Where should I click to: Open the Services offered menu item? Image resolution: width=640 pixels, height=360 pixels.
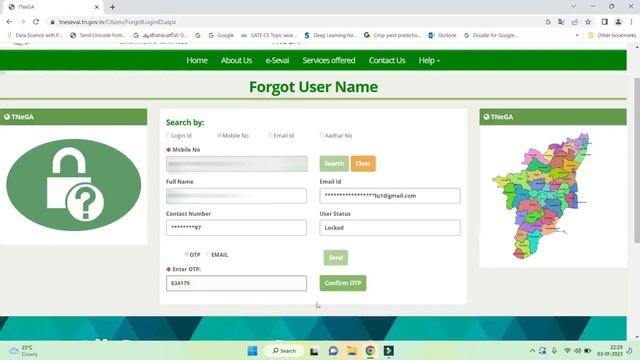click(x=329, y=60)
